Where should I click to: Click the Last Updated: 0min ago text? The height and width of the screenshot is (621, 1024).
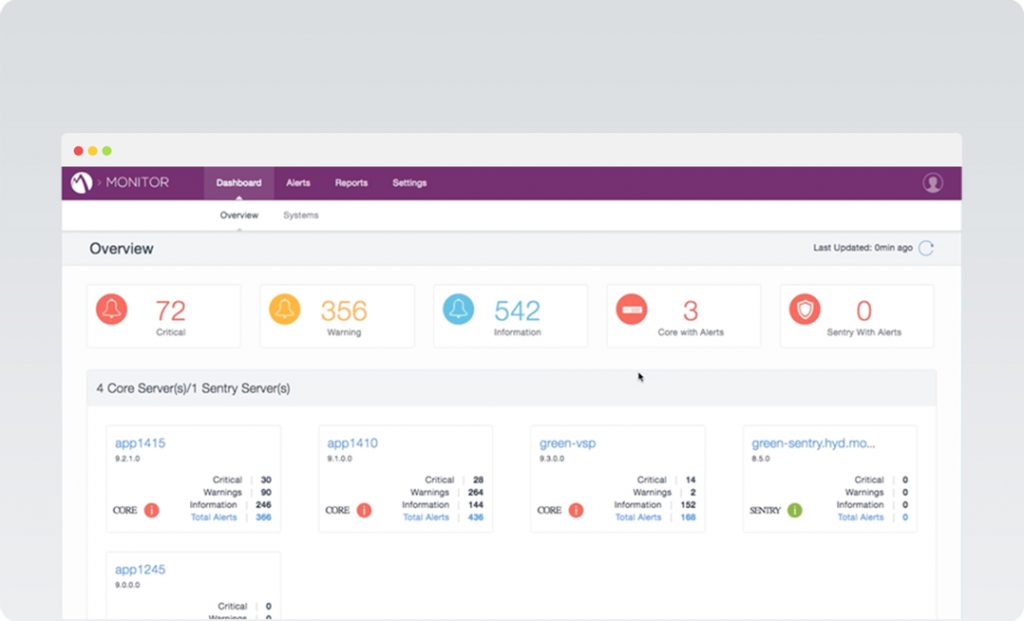pyautogui.click(x=863, y=247)
